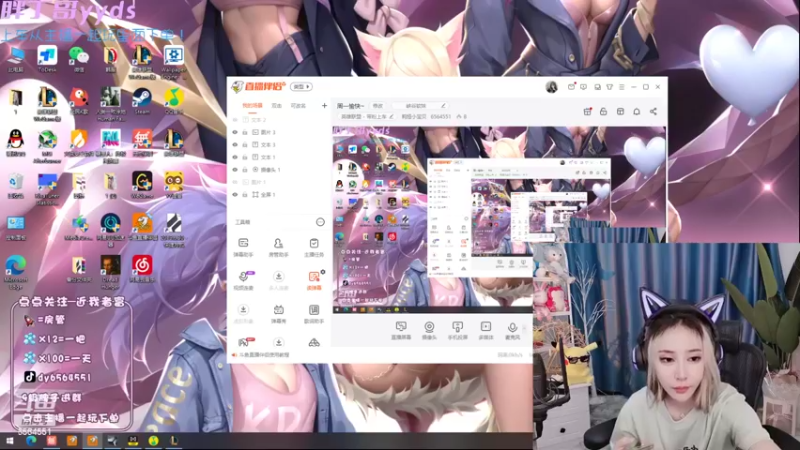The width and height of the screenshot is (800, 450).
Task: Open the orange 读弹幕 tool
Action: pyautogui.click(x=314, y=281)
